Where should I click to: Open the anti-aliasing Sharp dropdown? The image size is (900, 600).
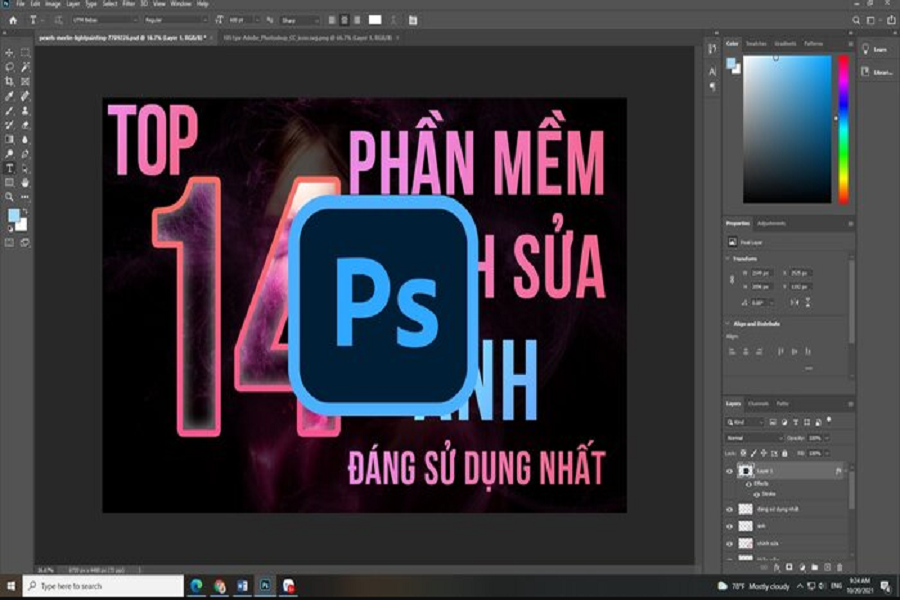coord(300,20)
